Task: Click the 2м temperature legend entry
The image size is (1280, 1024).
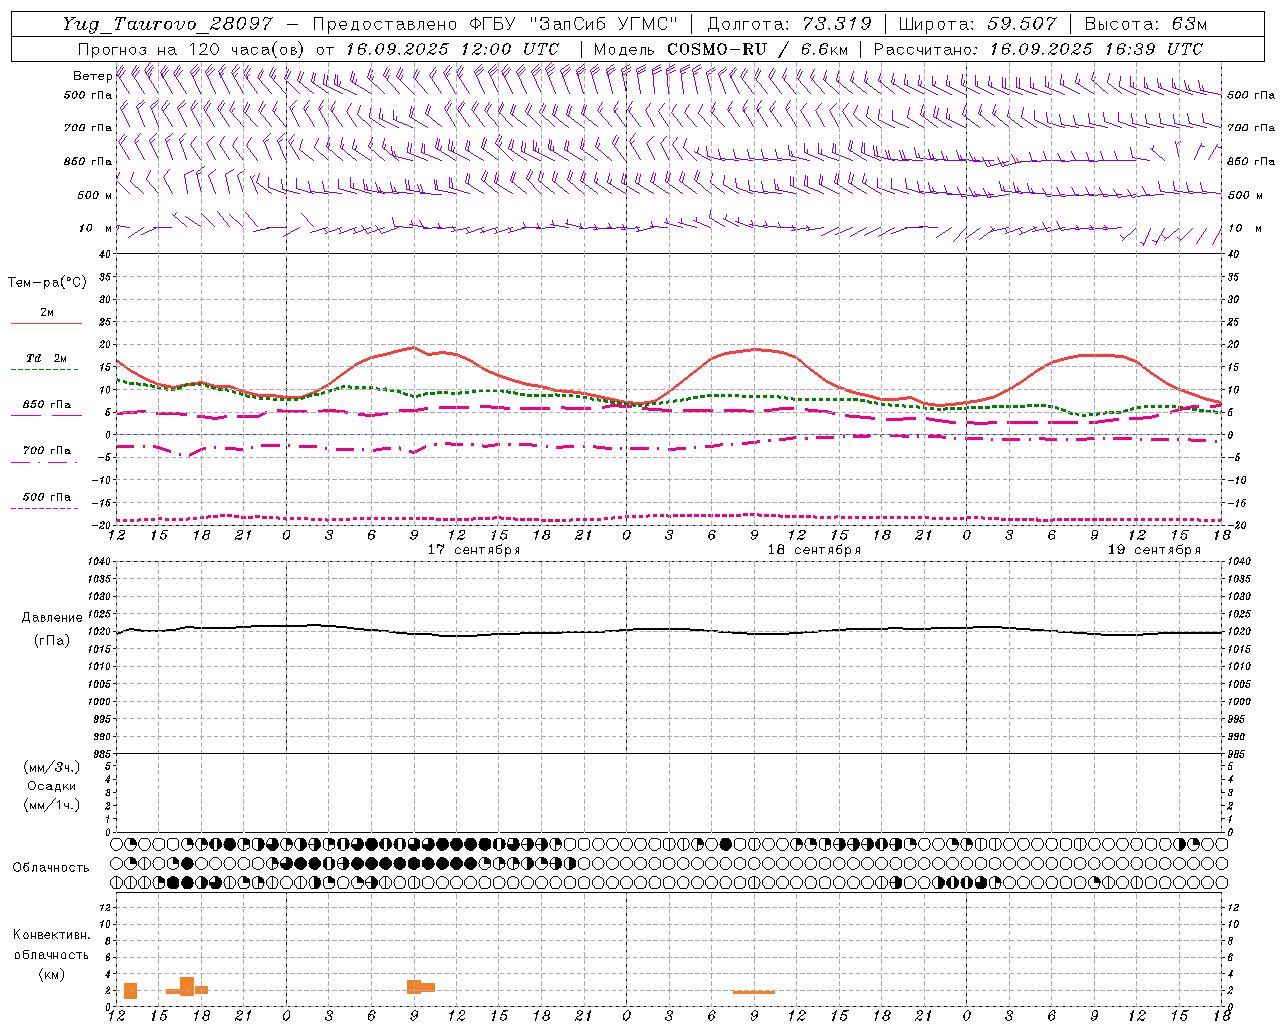Action: point(47,312)
